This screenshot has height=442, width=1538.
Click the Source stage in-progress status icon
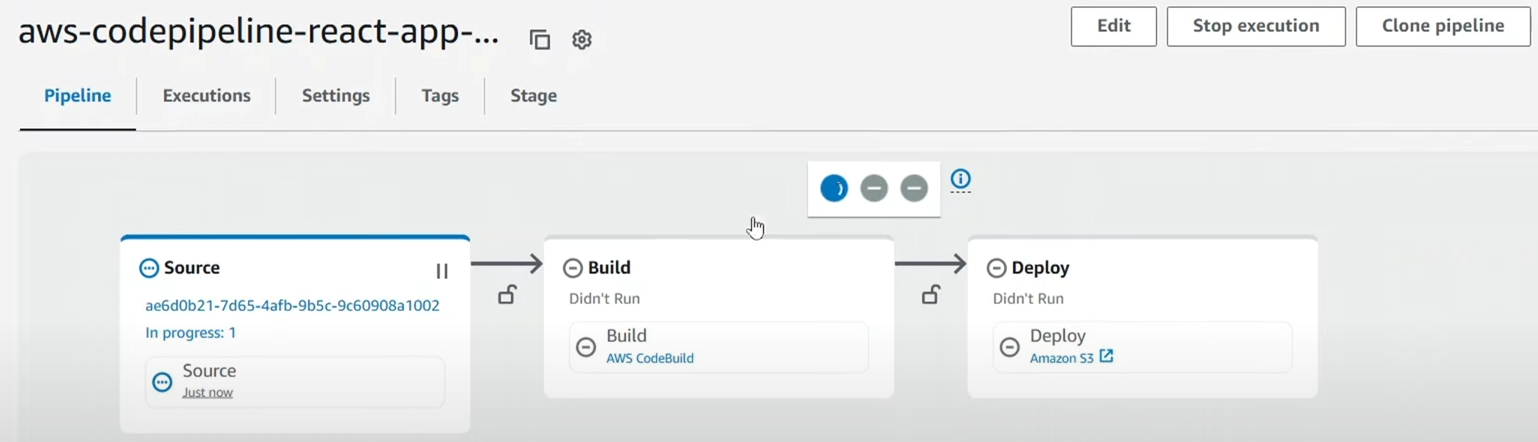[x=149, y=268]
